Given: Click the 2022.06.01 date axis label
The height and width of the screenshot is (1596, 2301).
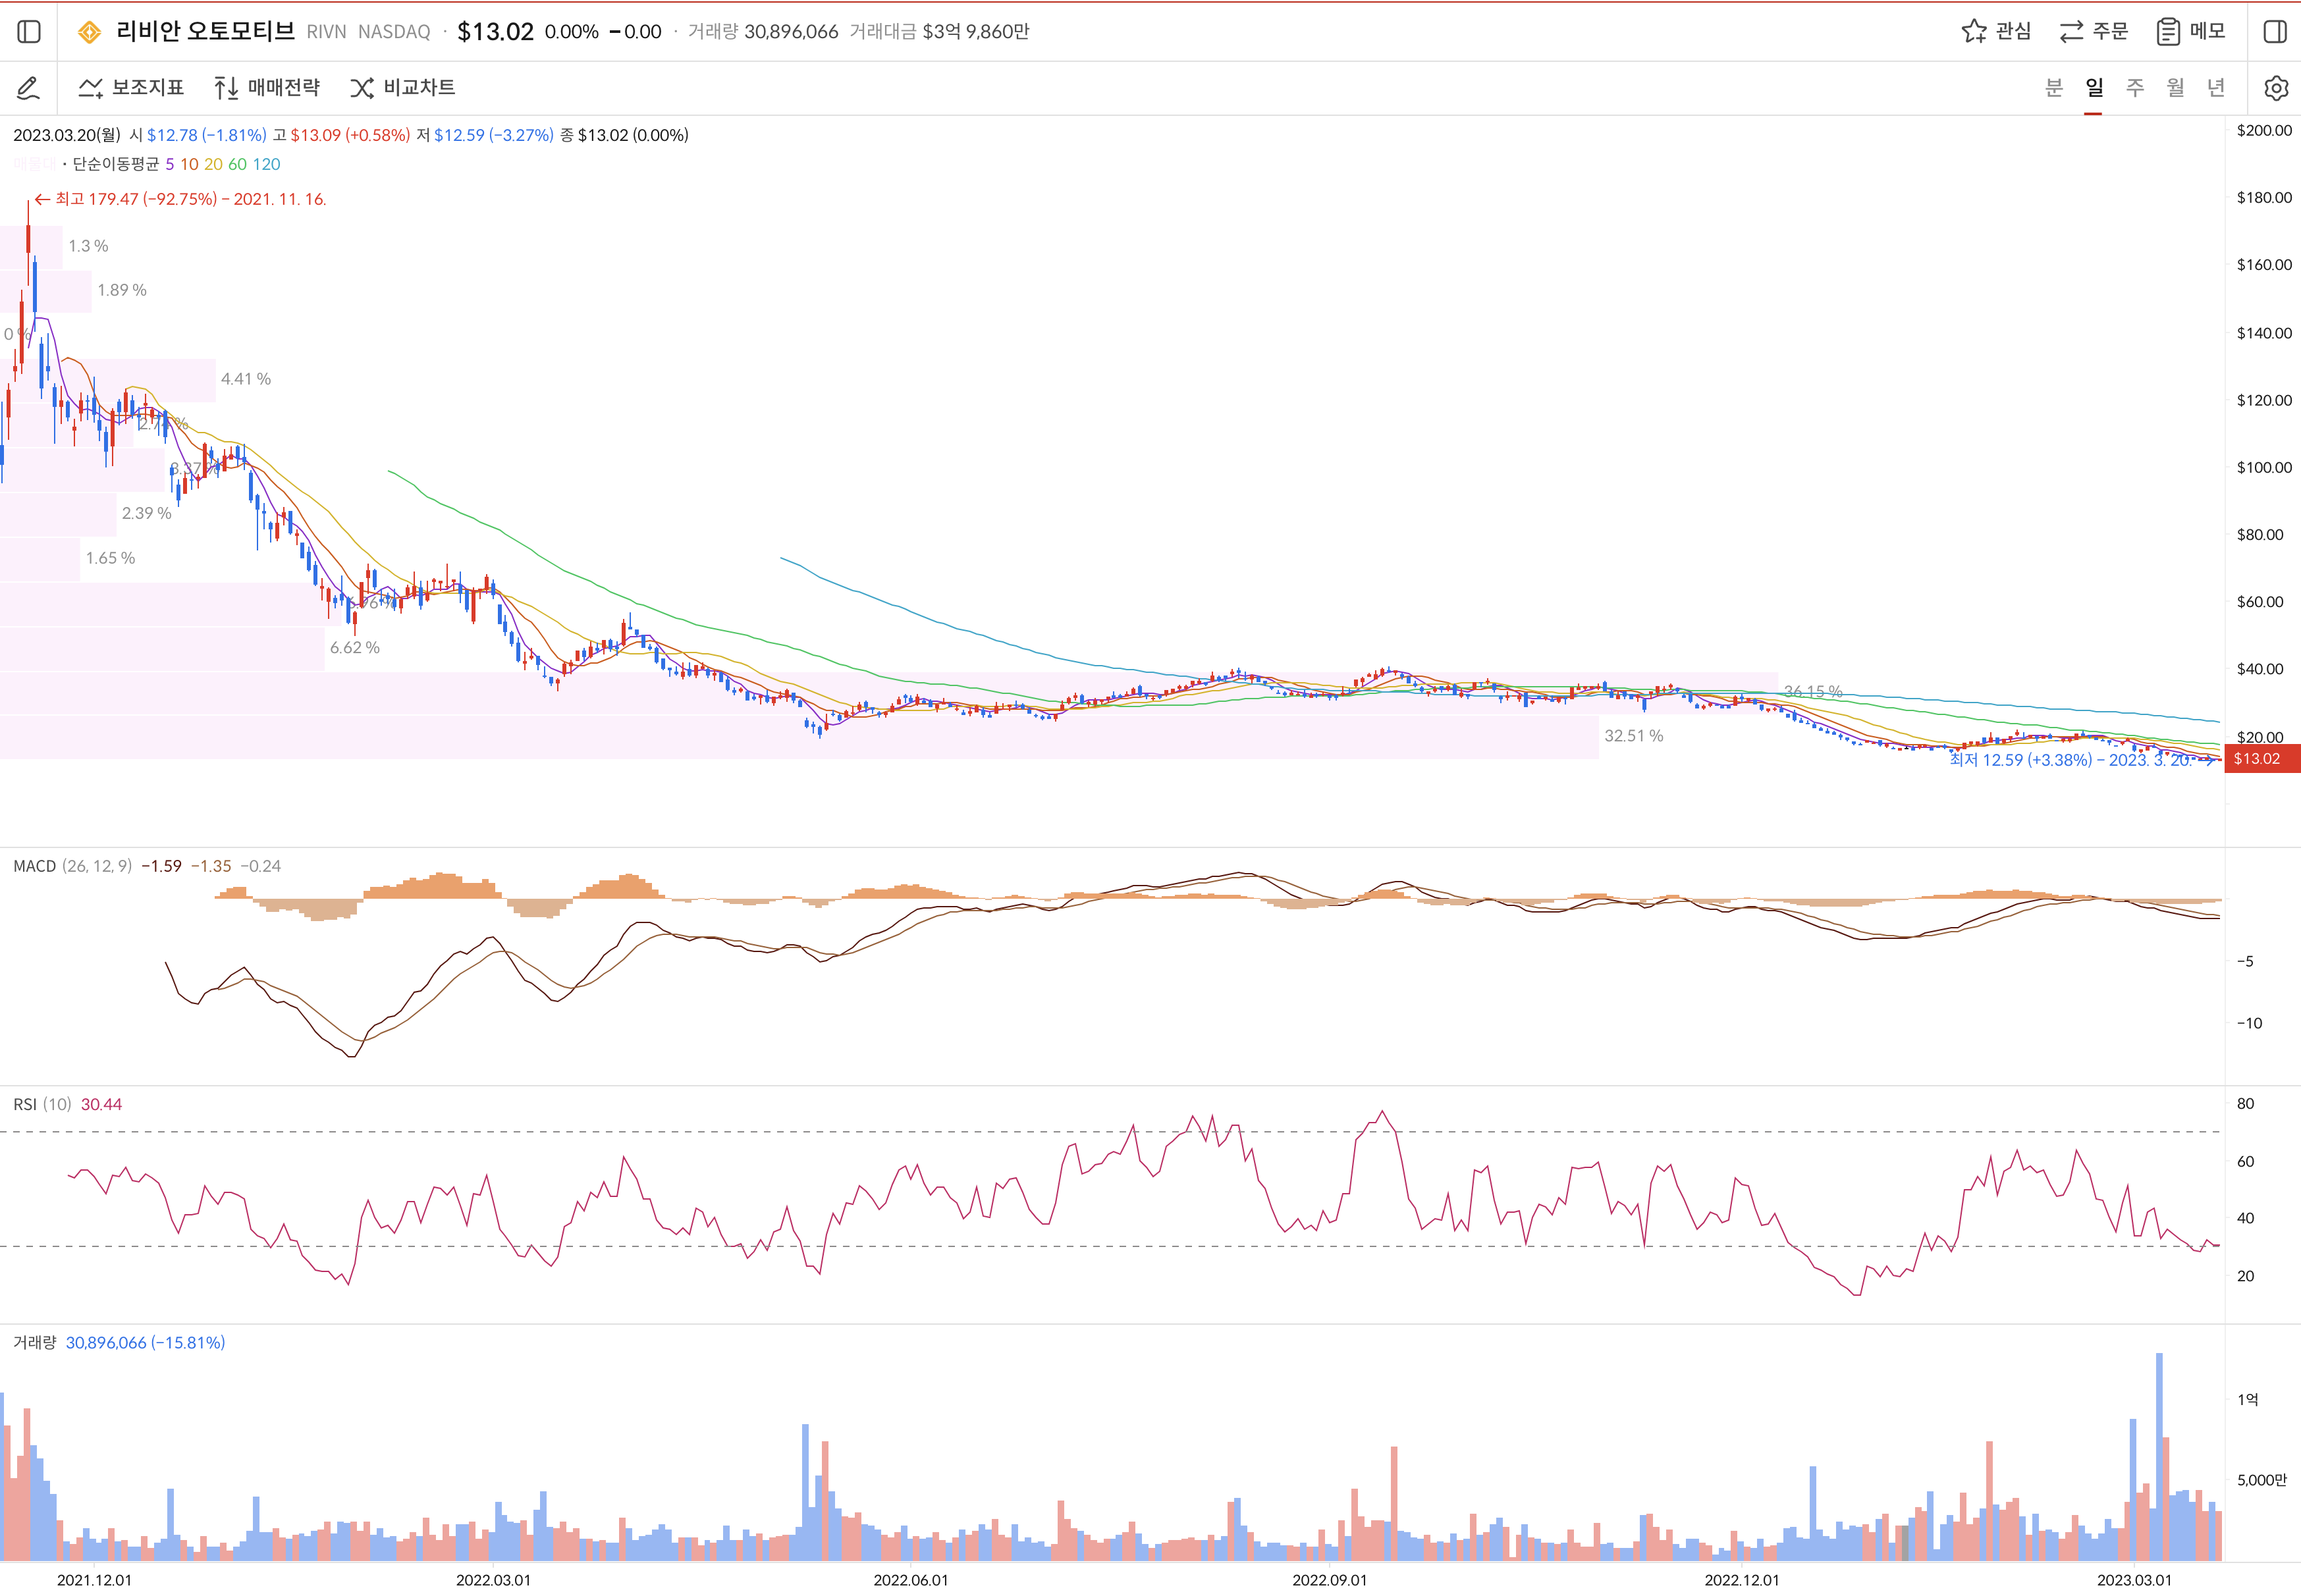Looking at the screenshot, I should tap(910, 1580).
